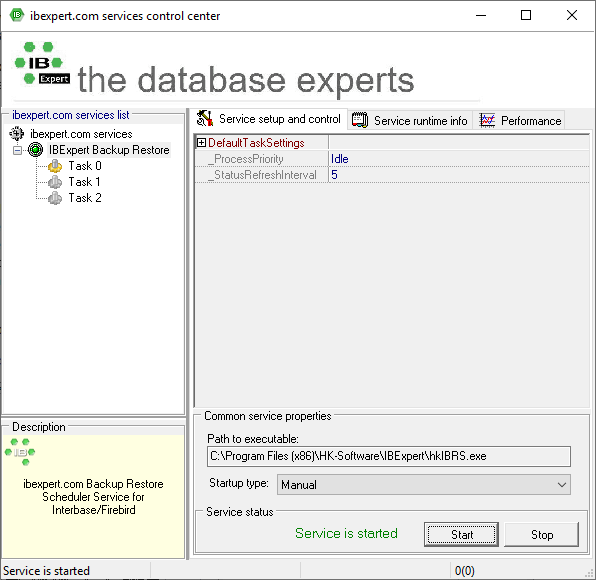Image resolution: width=596 pixels, height=580 pixels.
Task: Click the Performance chart icon
Action: click(x=487, y=120)
